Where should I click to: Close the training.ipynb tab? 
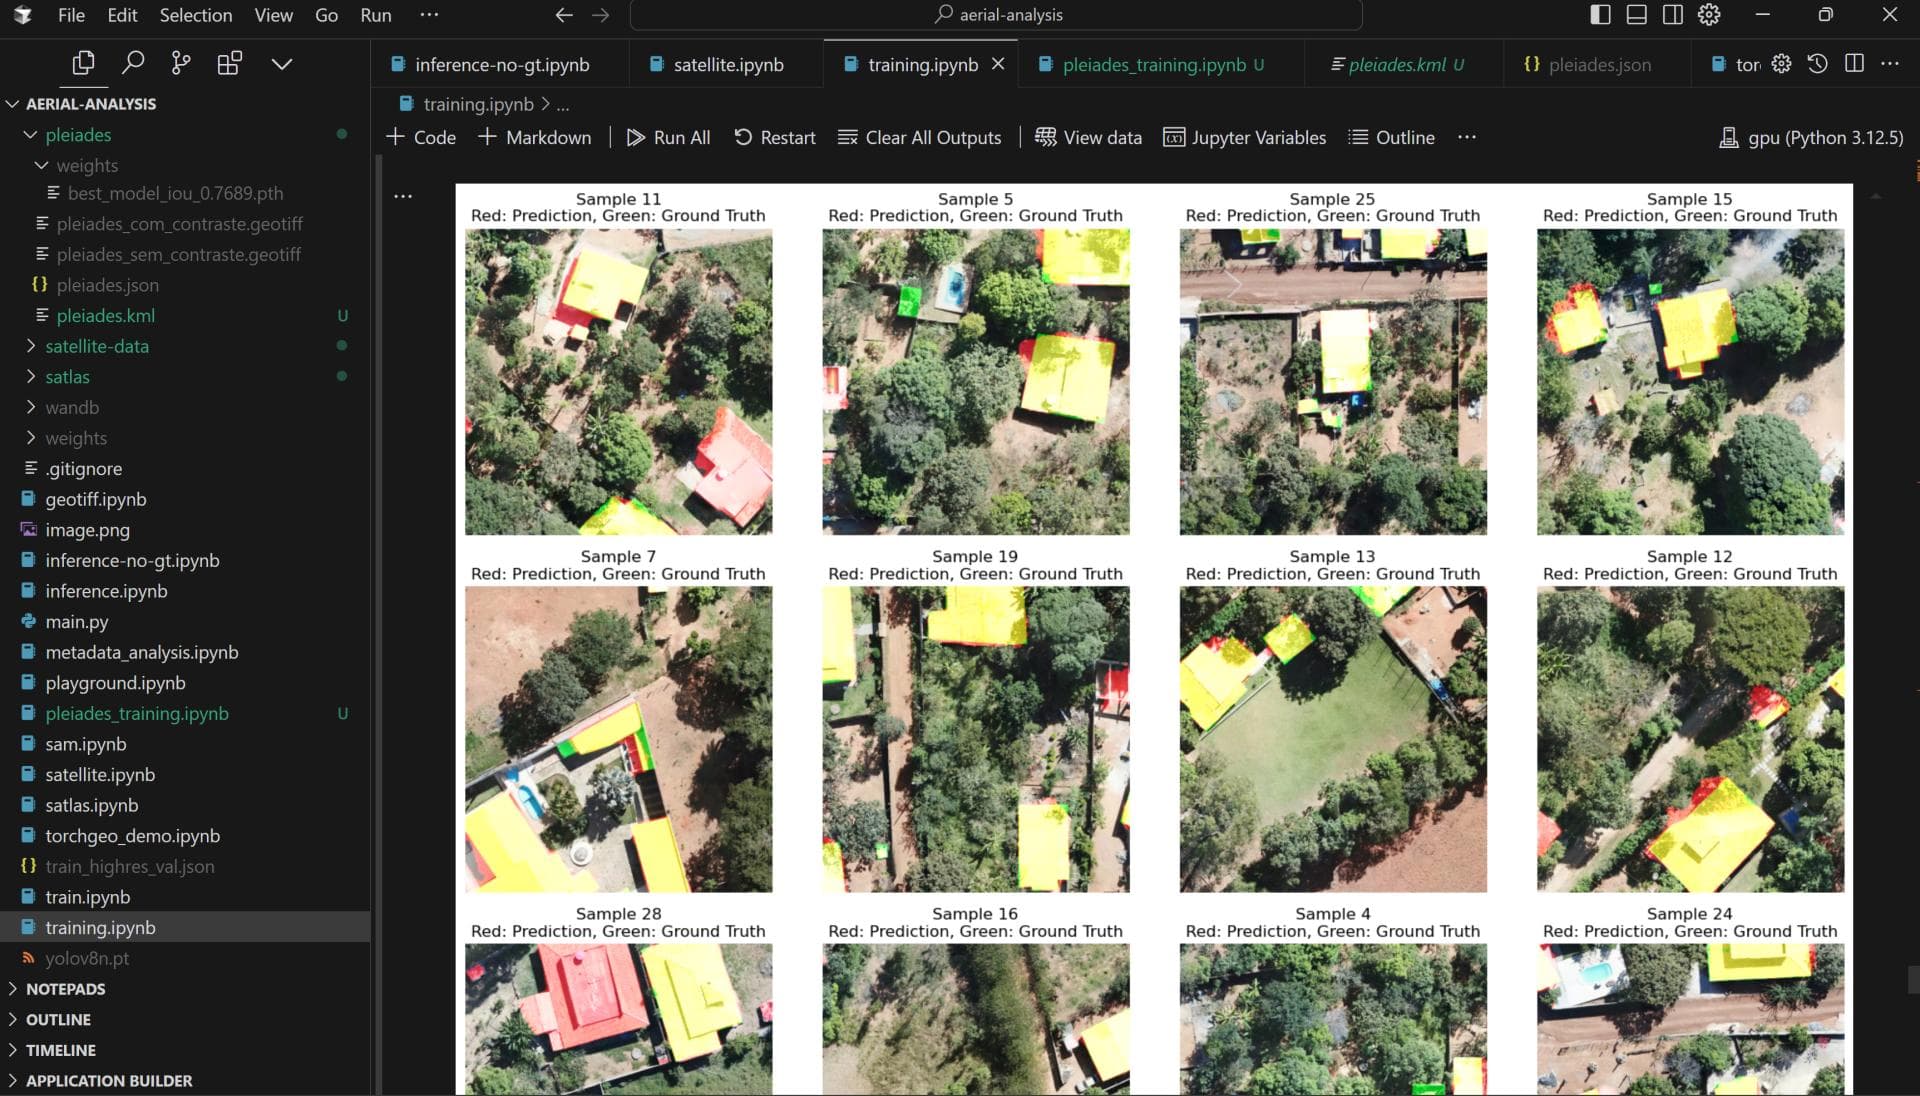tap(998, 64)
